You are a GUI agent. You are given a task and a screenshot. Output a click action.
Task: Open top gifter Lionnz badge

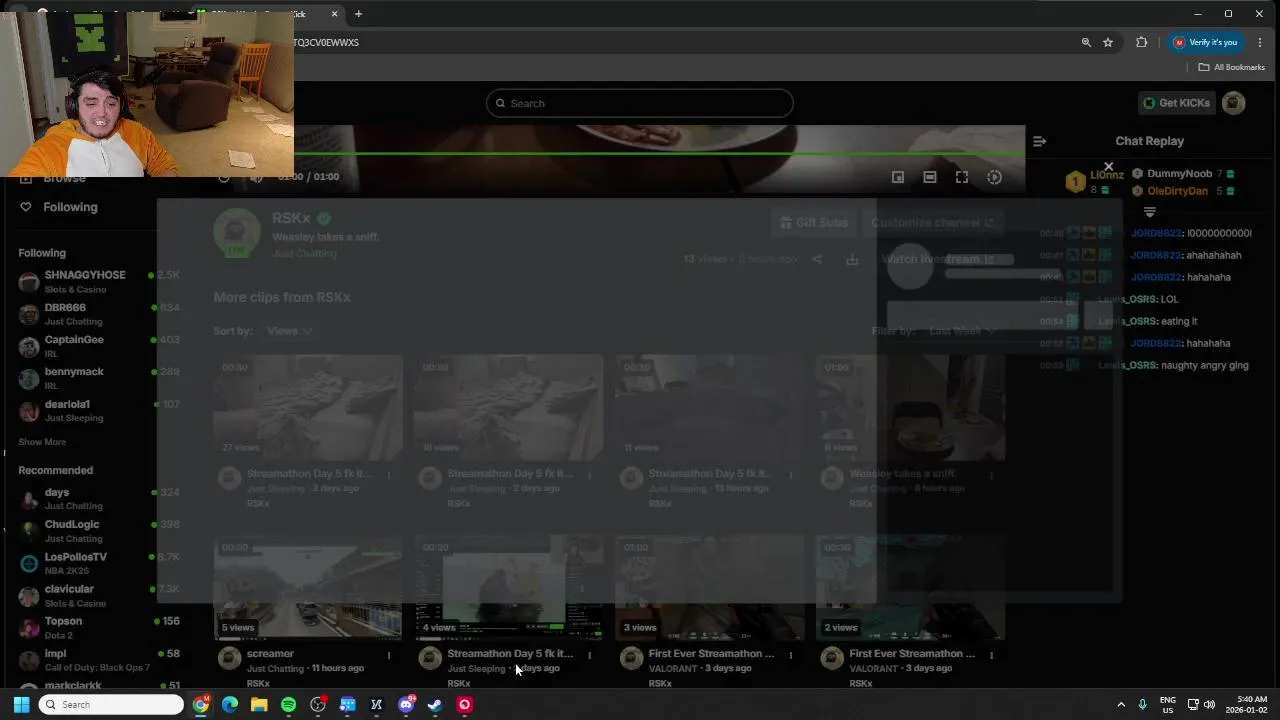(x=1075, y=181)
